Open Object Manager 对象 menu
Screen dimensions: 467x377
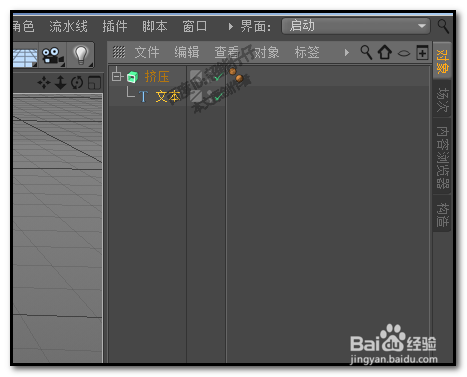tap(267, 52)
